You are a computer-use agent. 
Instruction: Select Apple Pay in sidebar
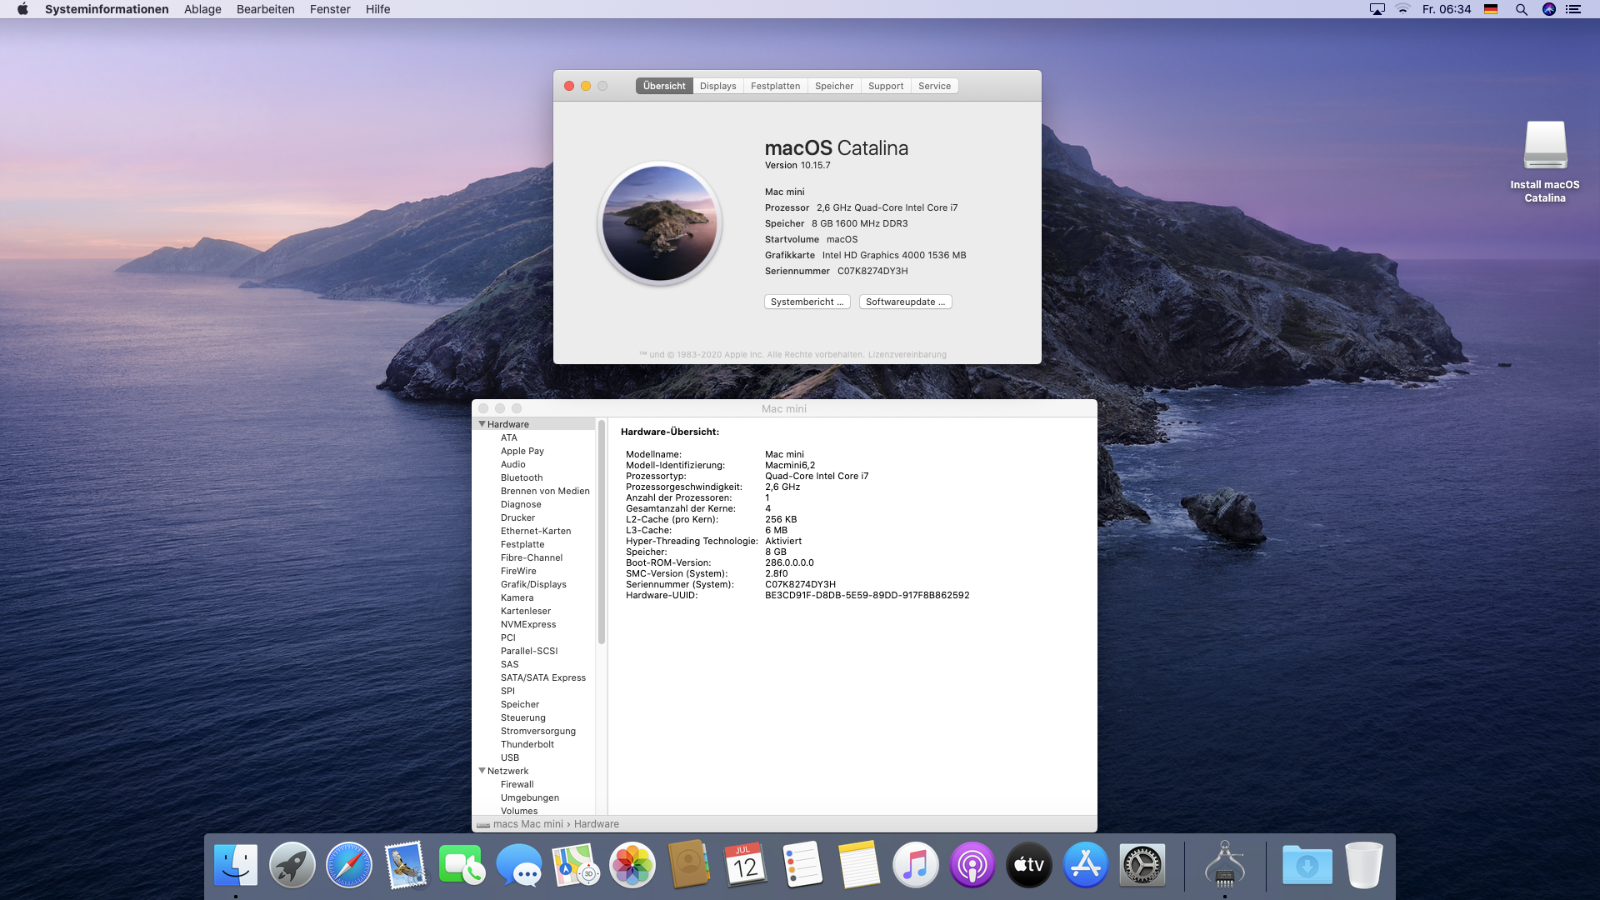[x=522, y=451]
